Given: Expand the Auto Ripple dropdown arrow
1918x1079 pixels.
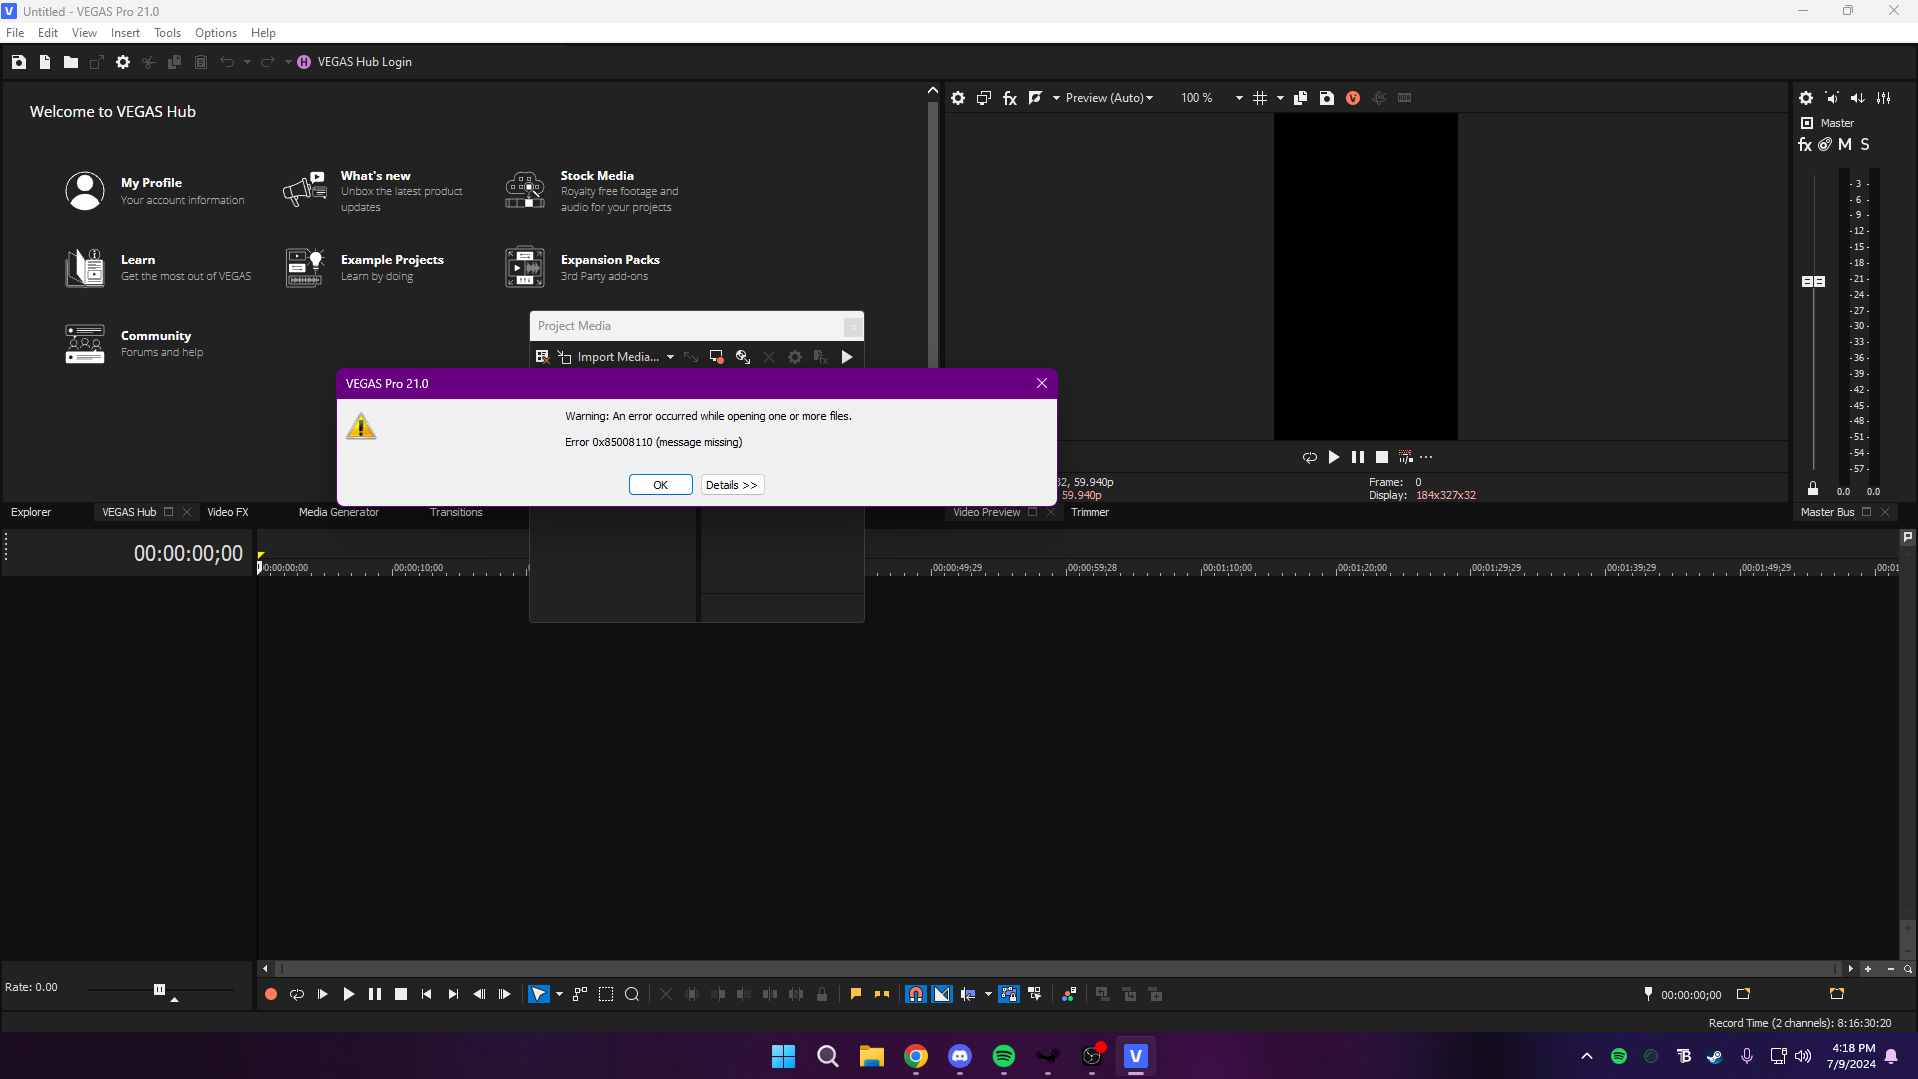Looking at the screenshot, I should (x=988, y=994).
